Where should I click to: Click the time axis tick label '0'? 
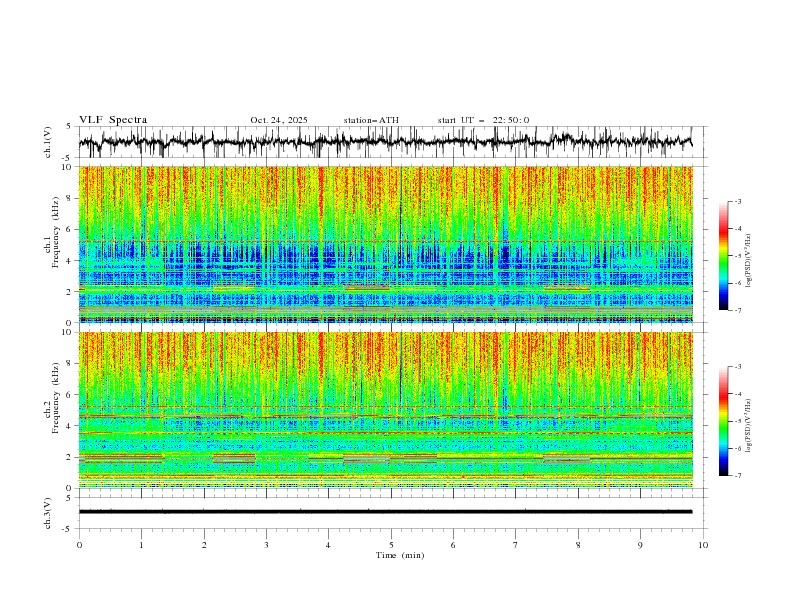pos(79,545)
